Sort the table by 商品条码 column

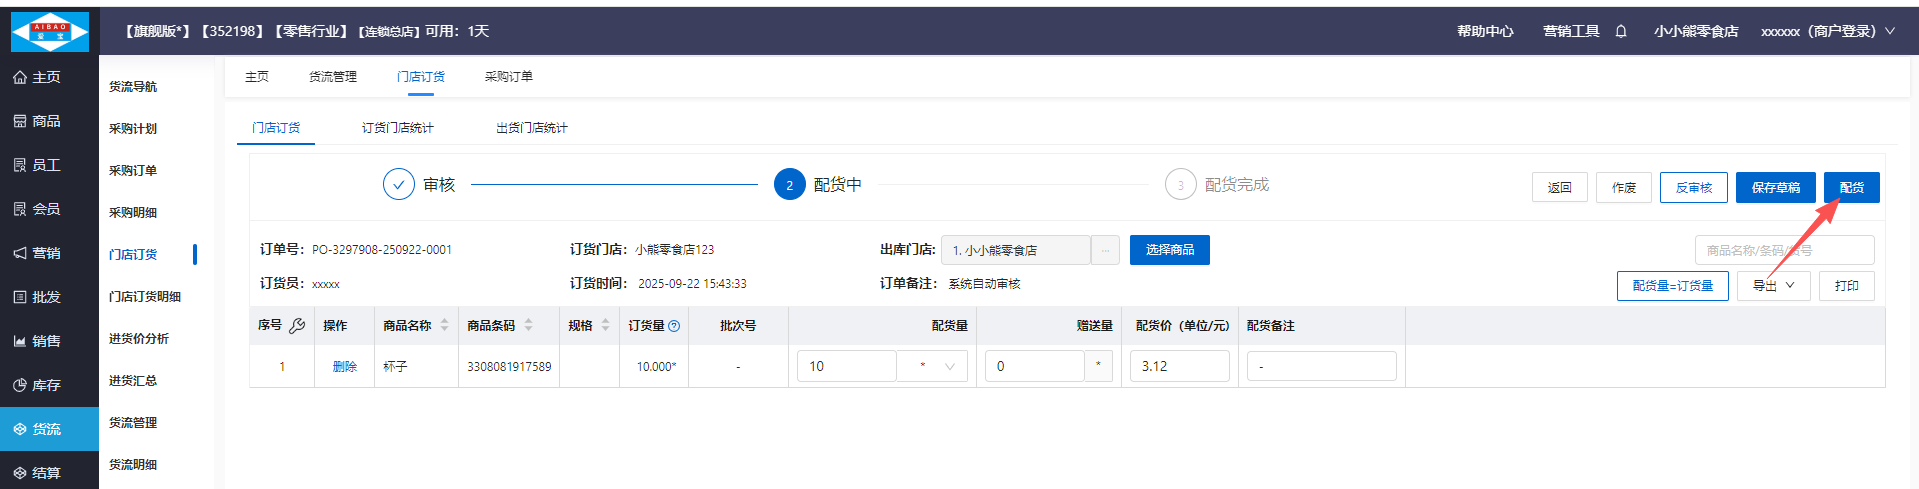(x=528, y=326)
